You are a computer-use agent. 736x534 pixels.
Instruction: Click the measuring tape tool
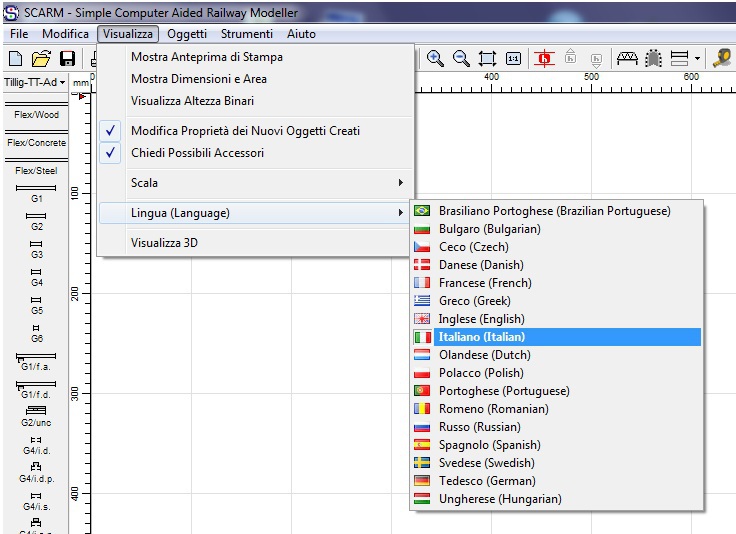[x=722, y=58]
